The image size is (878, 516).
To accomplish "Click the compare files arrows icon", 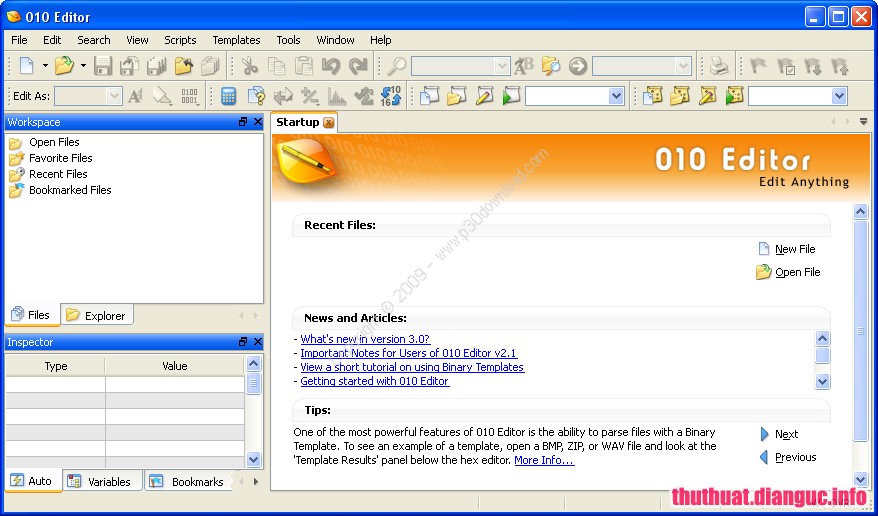I will coord(283,96).
